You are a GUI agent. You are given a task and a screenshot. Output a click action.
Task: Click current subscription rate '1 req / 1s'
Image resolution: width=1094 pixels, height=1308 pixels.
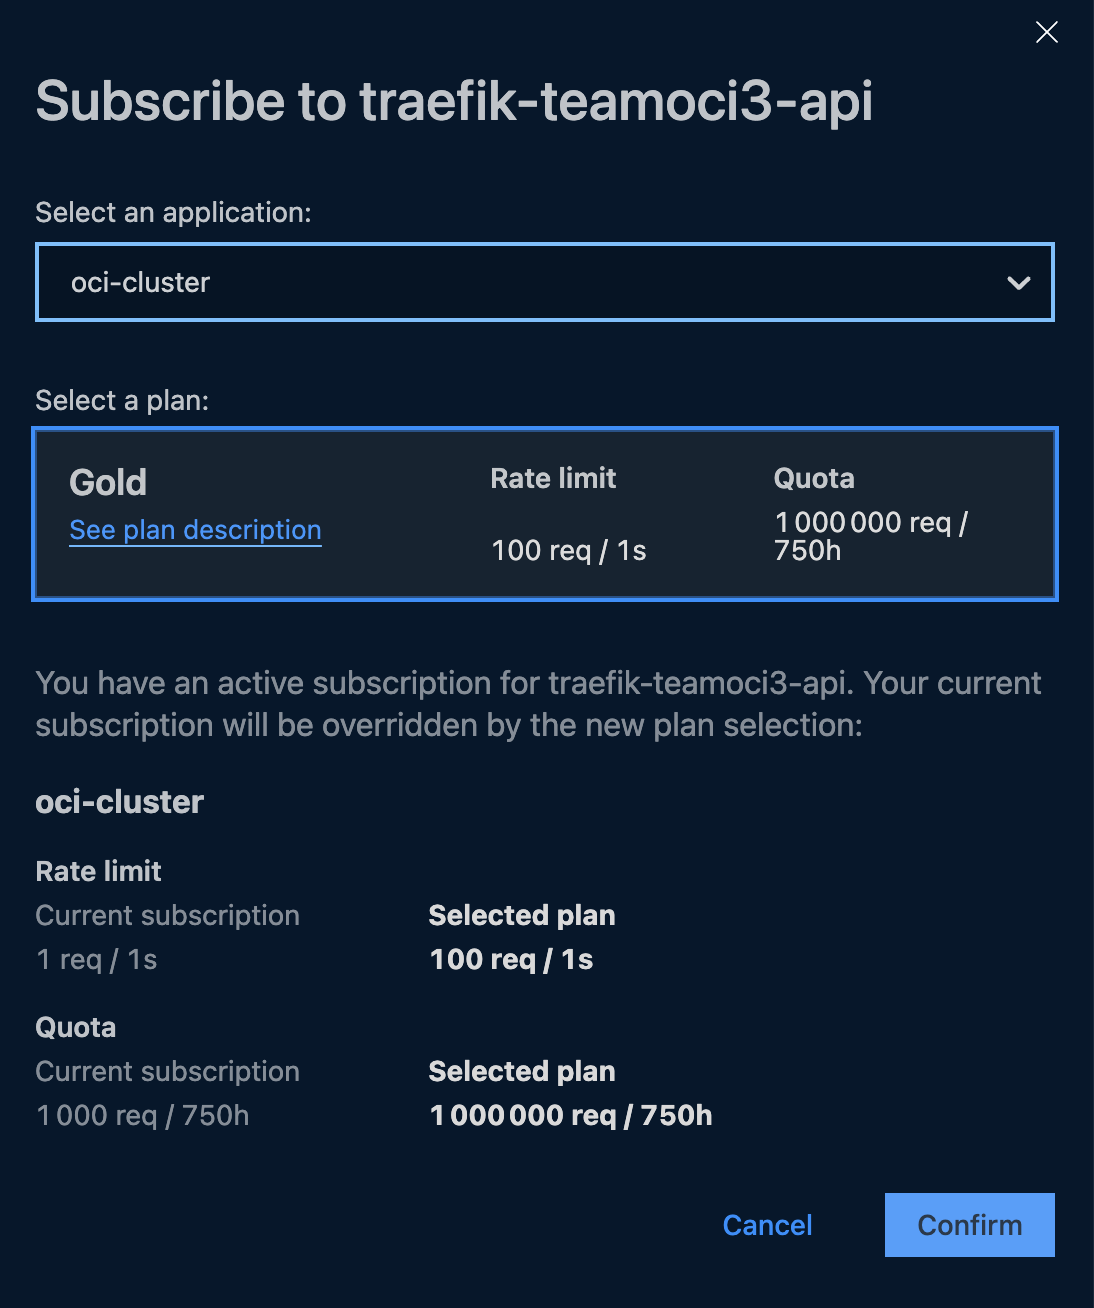(x=97, y=959)
